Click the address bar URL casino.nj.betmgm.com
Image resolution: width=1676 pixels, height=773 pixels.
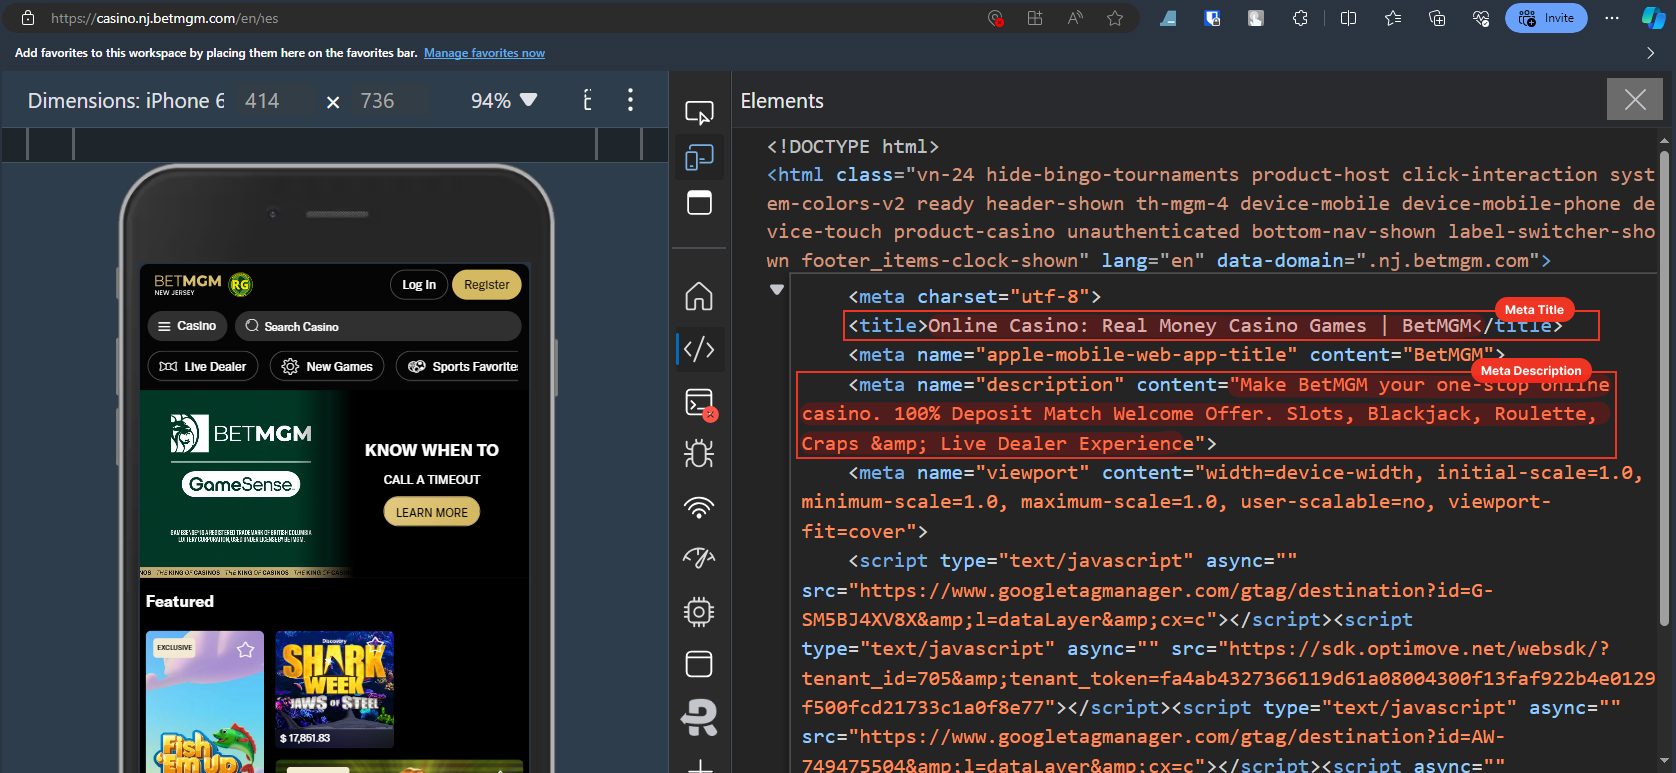165,18
